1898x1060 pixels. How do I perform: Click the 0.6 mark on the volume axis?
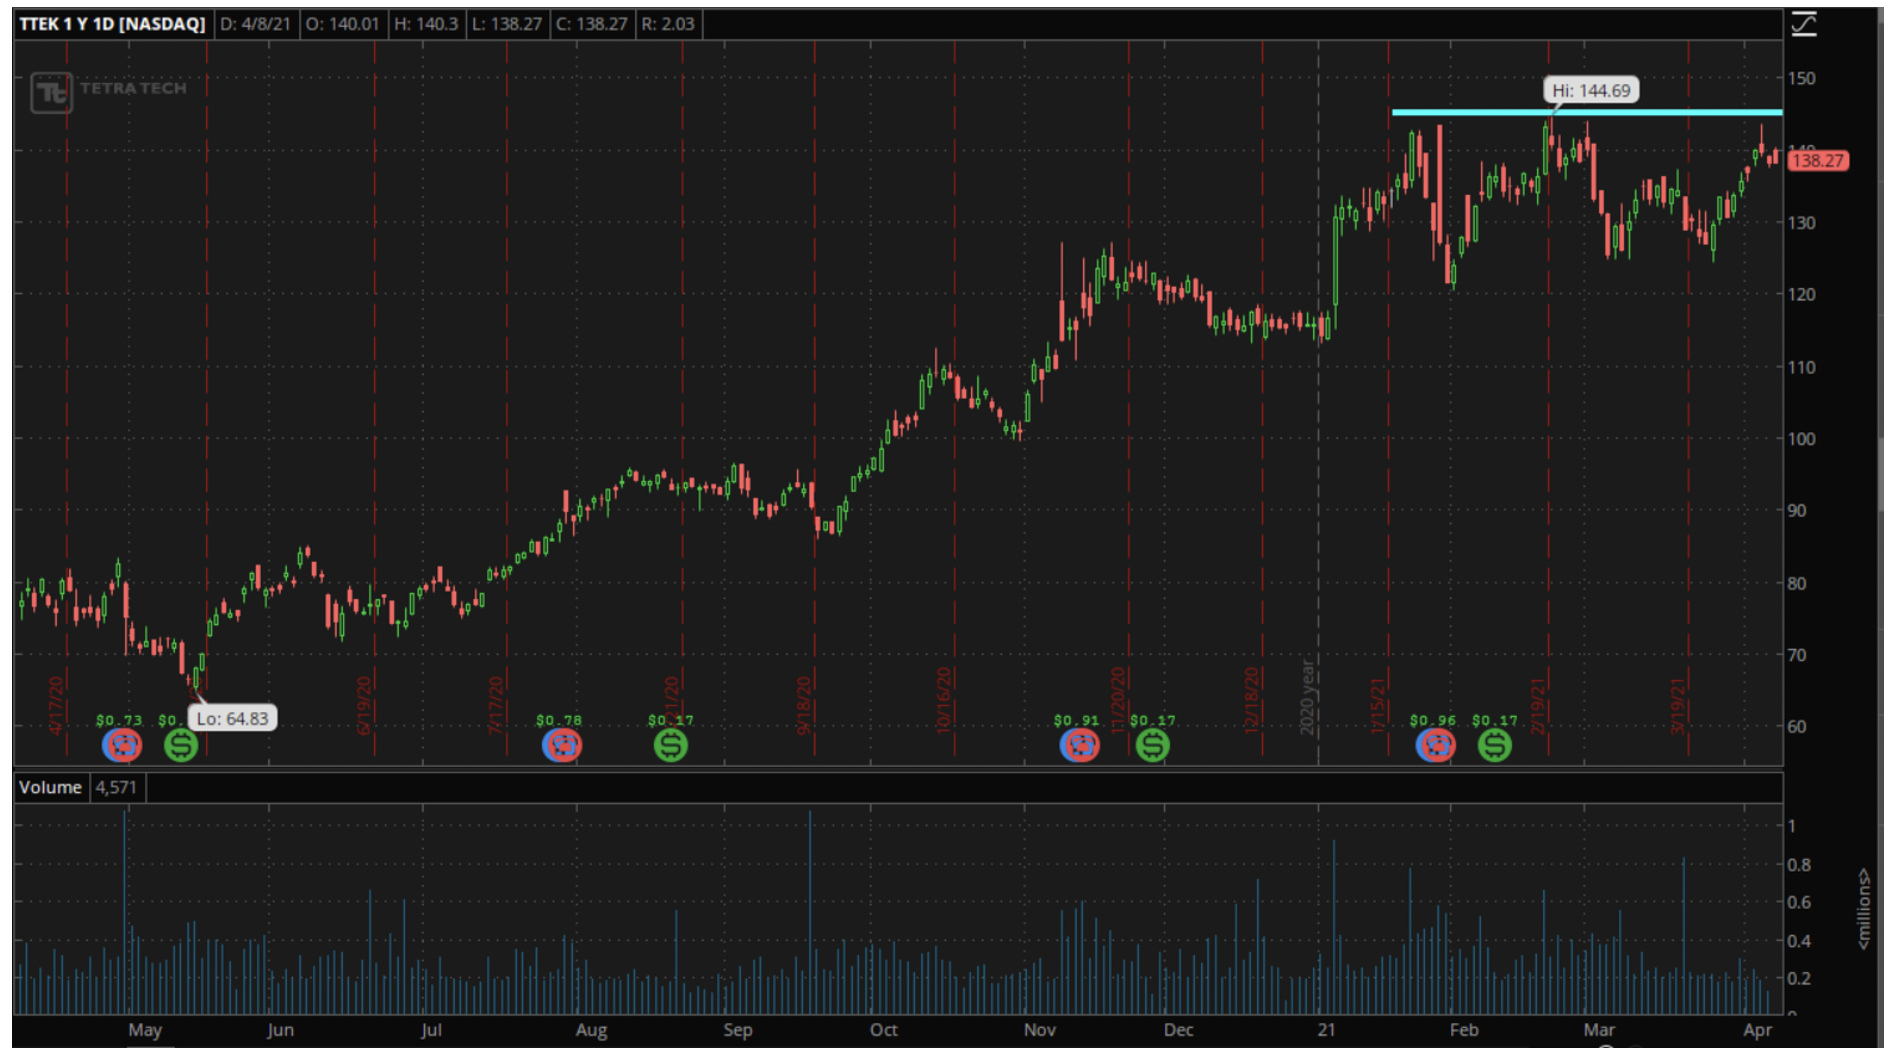tap(1799, 902)
